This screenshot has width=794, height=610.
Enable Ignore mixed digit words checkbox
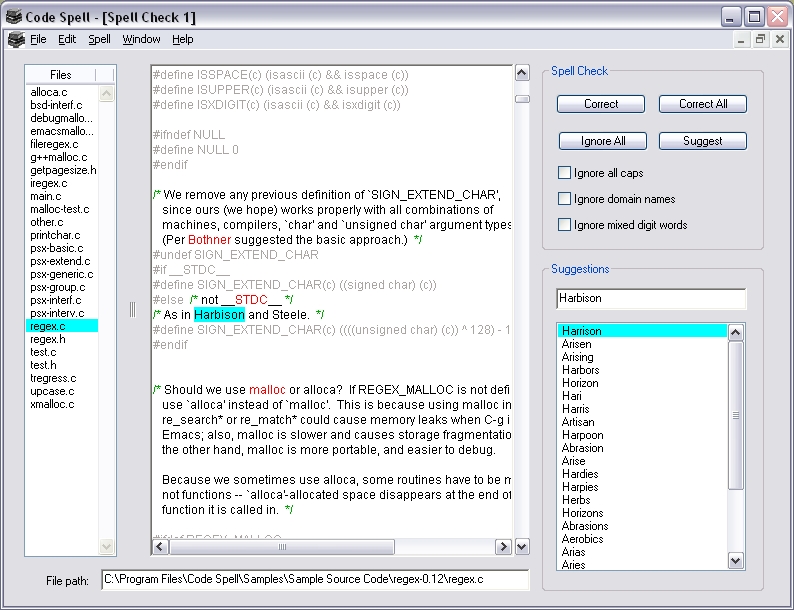(564, 224)
